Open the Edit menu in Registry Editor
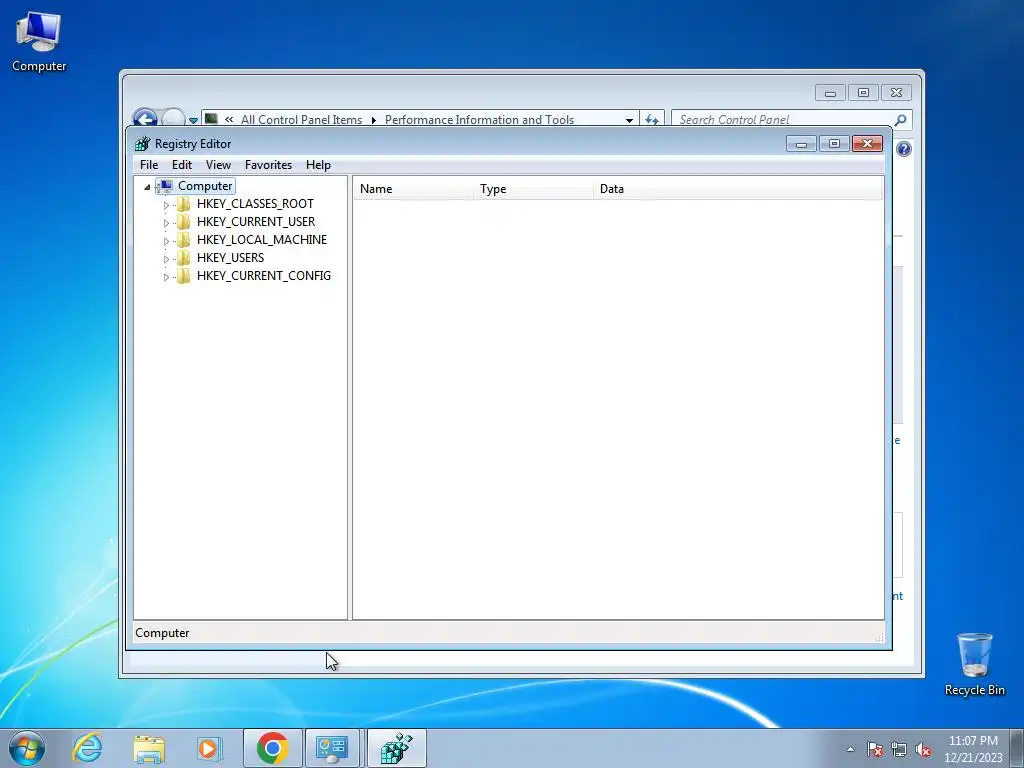This screenshot has height=768, width=1024. coord(182,165)
